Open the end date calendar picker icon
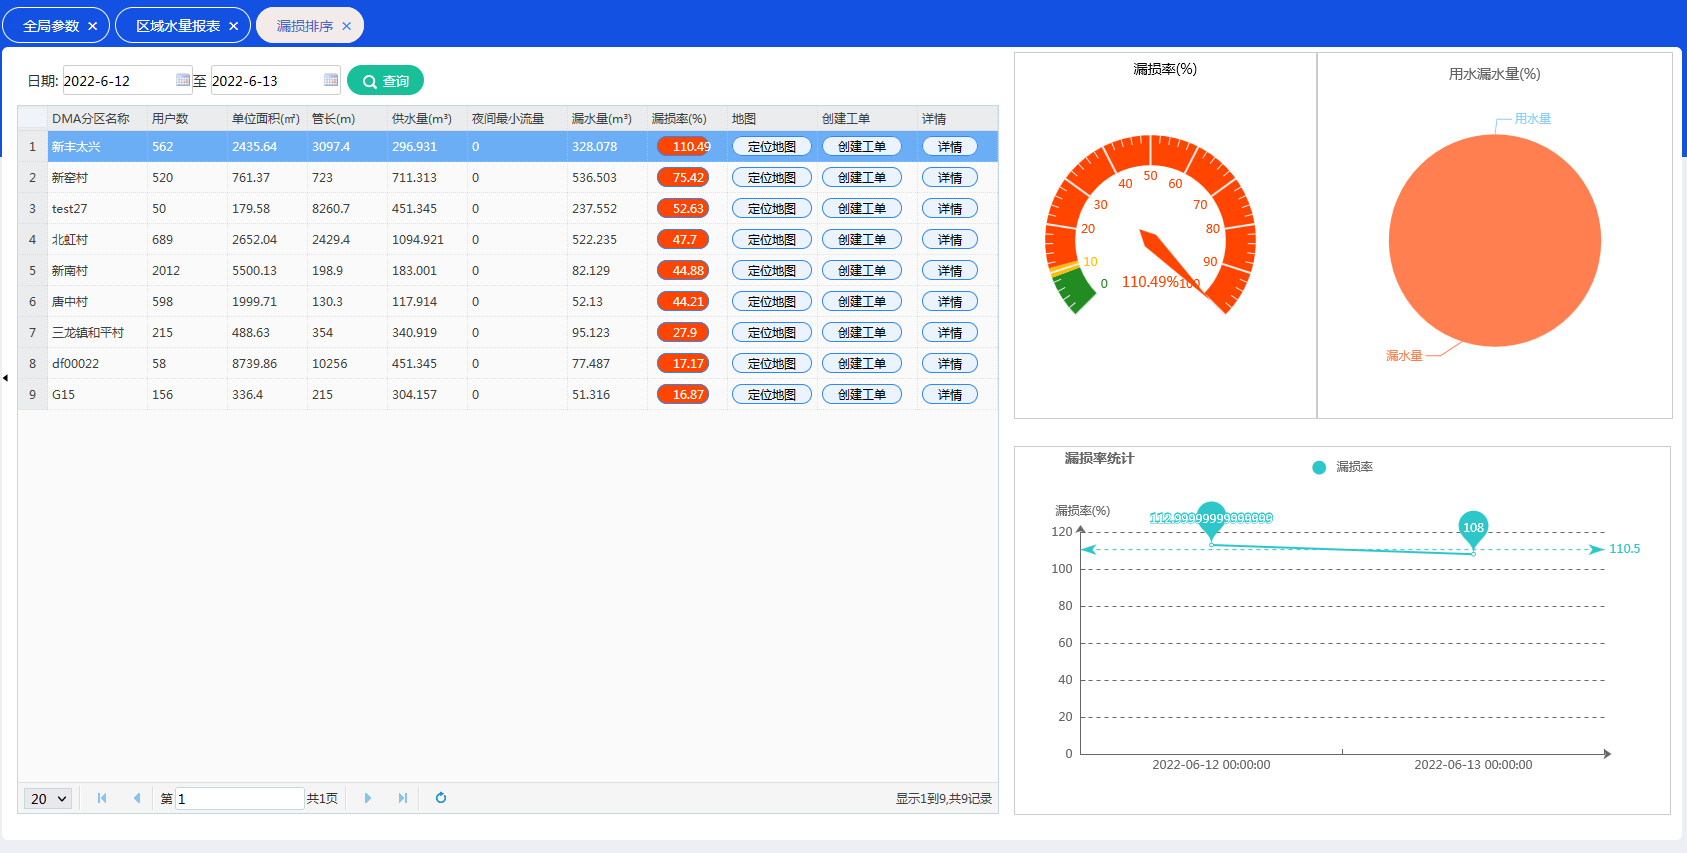This screenshot has height=853, width=1687. point(331,80)
